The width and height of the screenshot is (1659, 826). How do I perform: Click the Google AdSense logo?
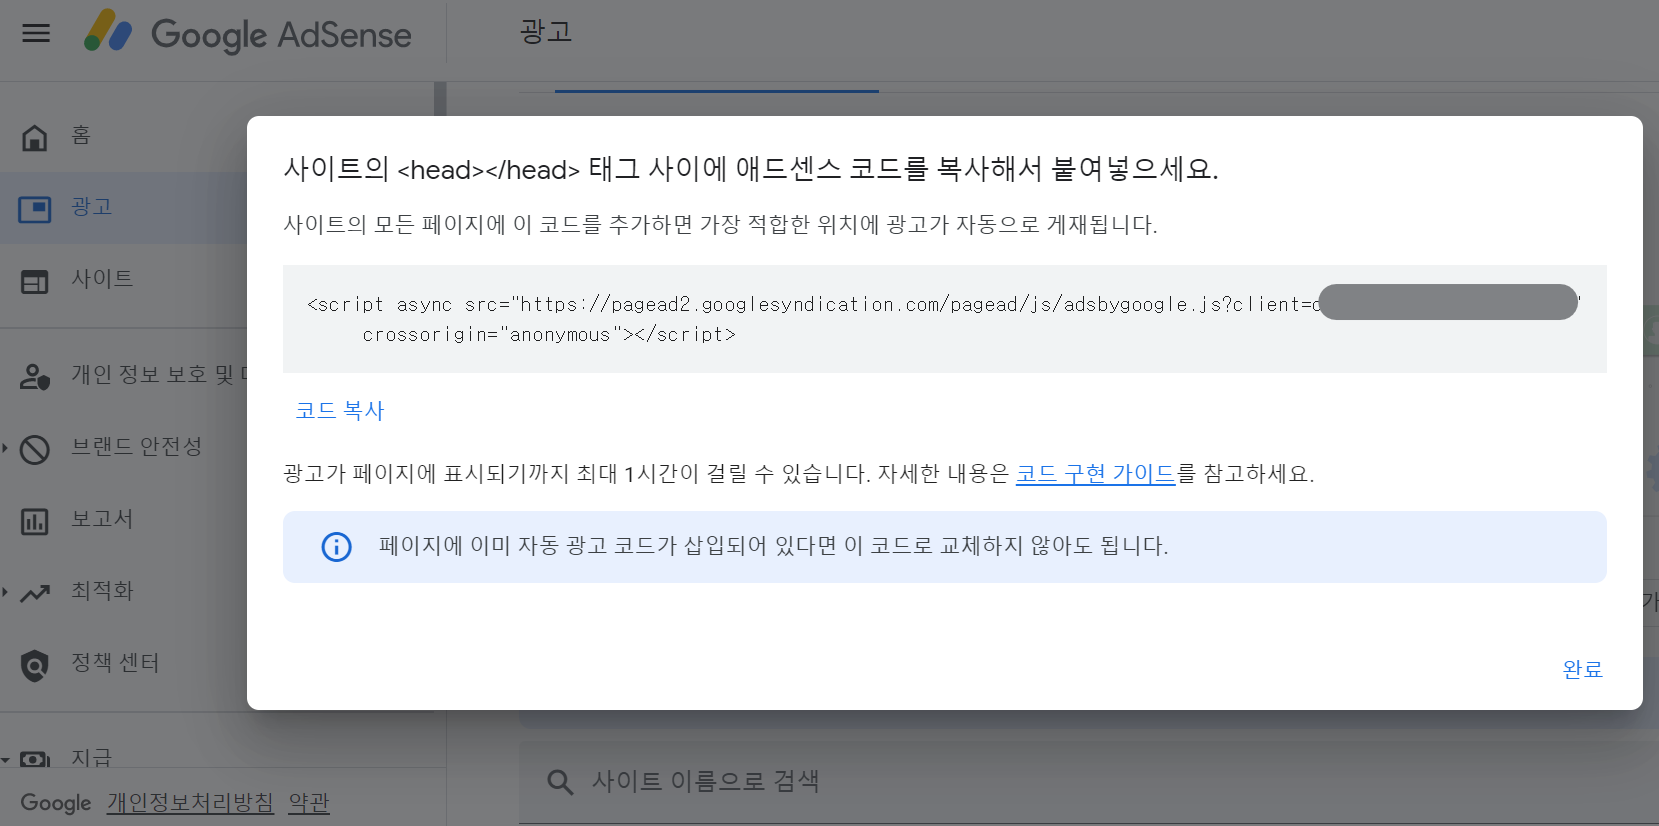point(248,33)
